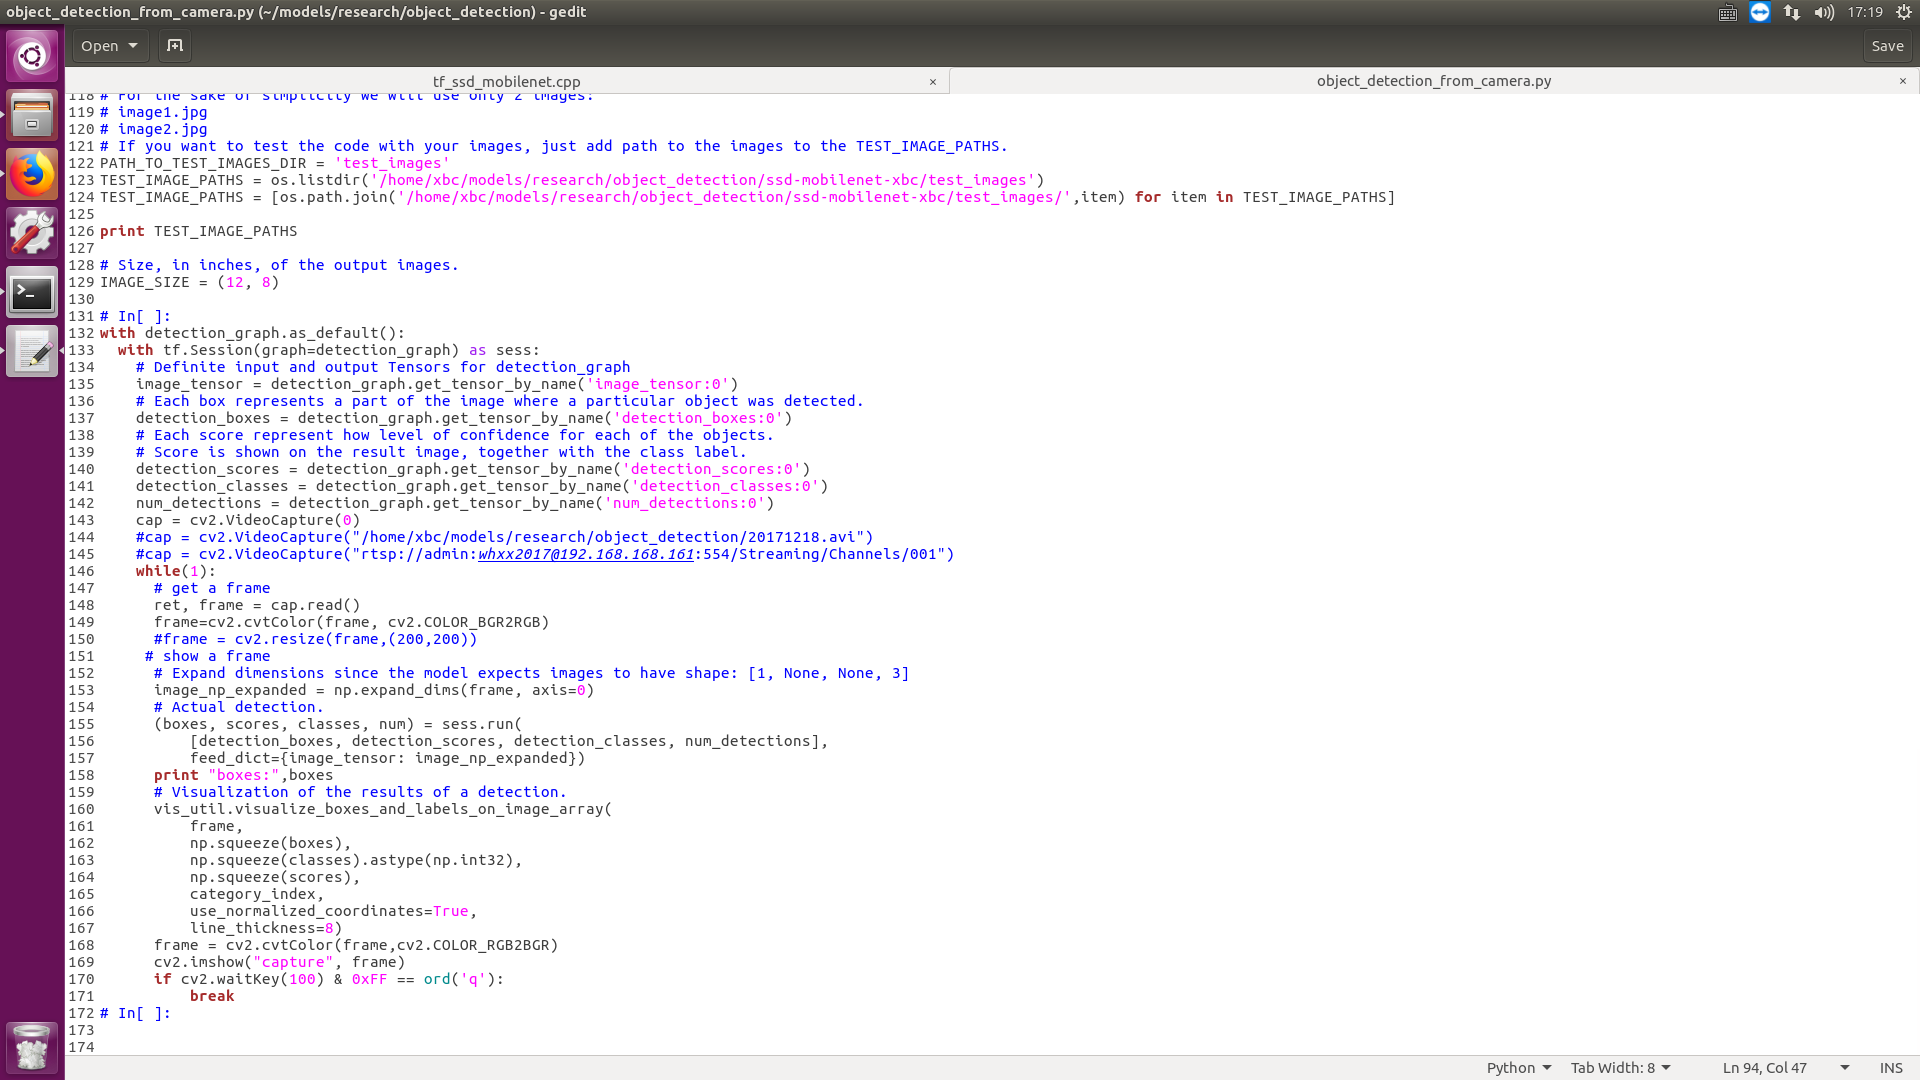
Task: Click the '# image1.jpg' comment line
Action: [x=154, y=112]
